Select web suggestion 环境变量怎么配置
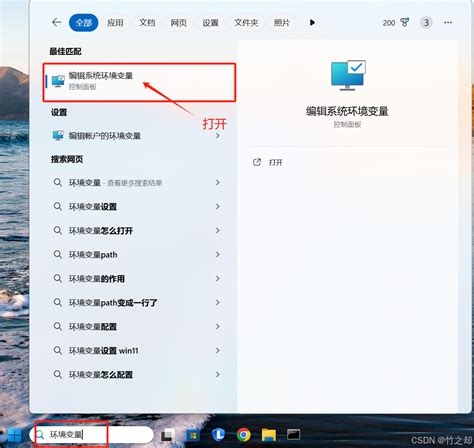Viewport: 474px width, 448px height. pyautogui.click(x=137, y=375)
